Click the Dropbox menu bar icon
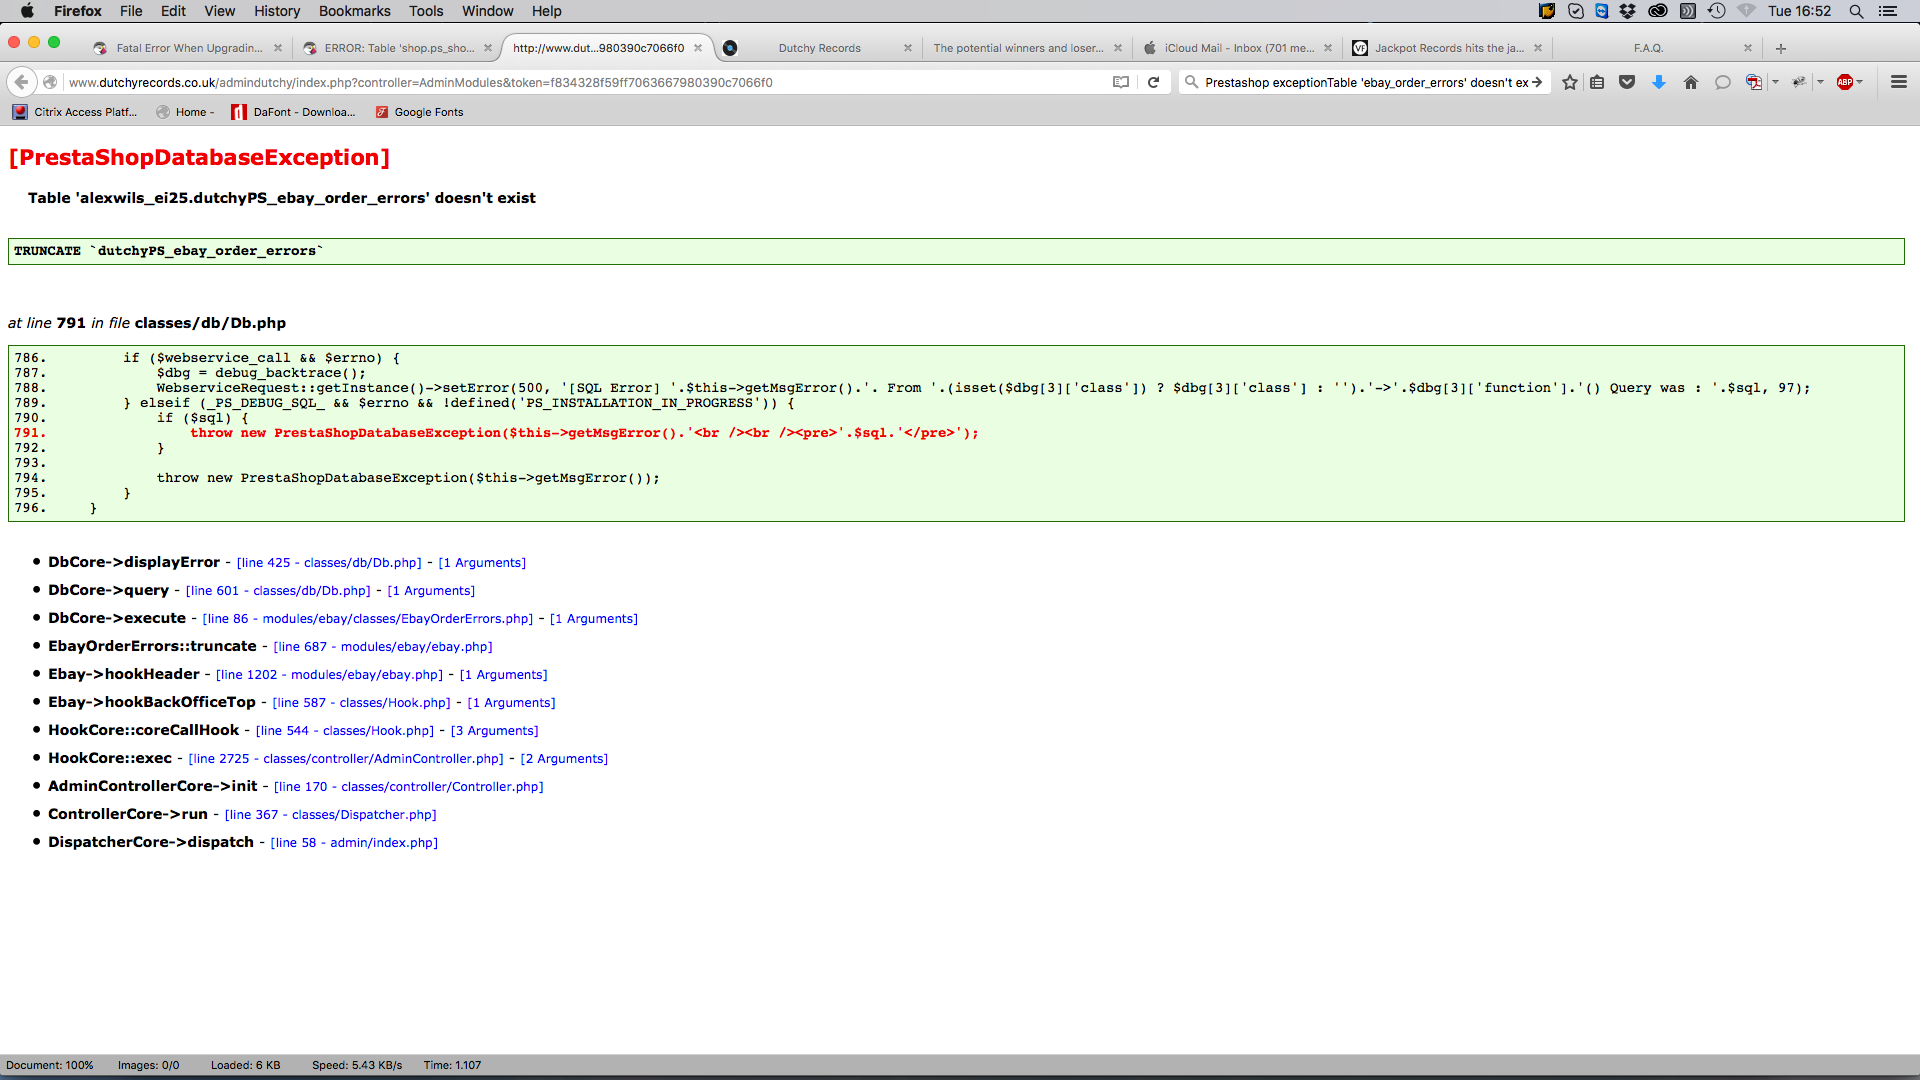Screen dimensions: 1920x1080 [1628, 11]
